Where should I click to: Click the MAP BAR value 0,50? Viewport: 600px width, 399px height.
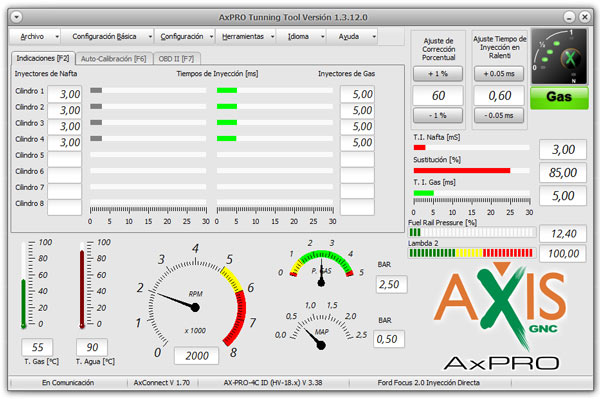click(389, 339)
